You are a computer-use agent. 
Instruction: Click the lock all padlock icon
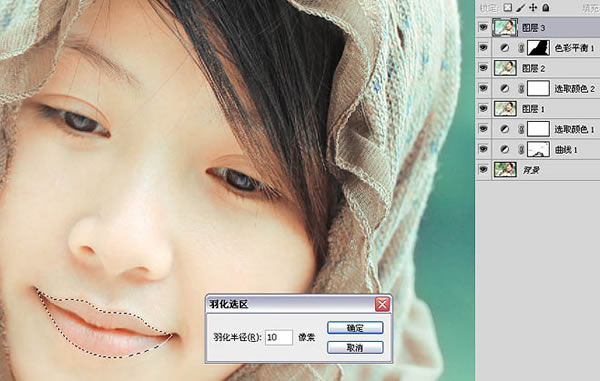546,7
